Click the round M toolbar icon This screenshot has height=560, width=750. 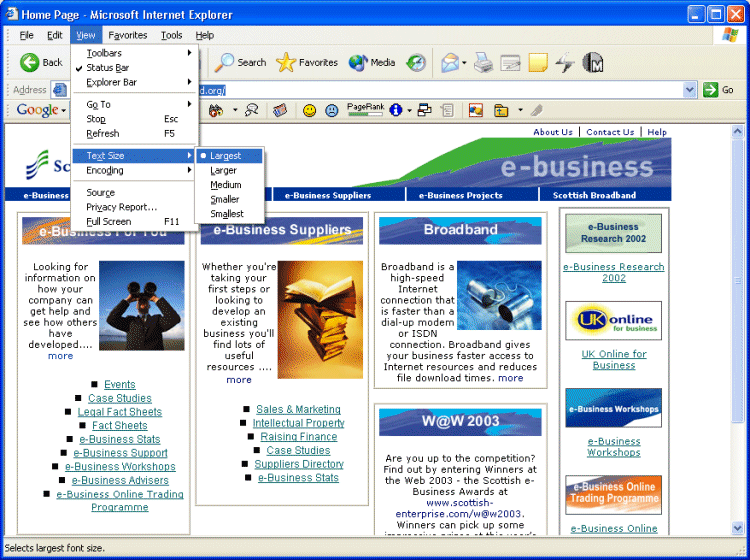593,63
